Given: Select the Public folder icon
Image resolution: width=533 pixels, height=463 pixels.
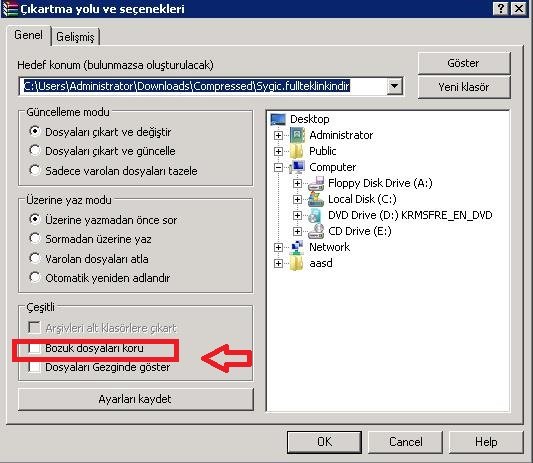Looking at the screenshot, I should (x=296, y=151).
